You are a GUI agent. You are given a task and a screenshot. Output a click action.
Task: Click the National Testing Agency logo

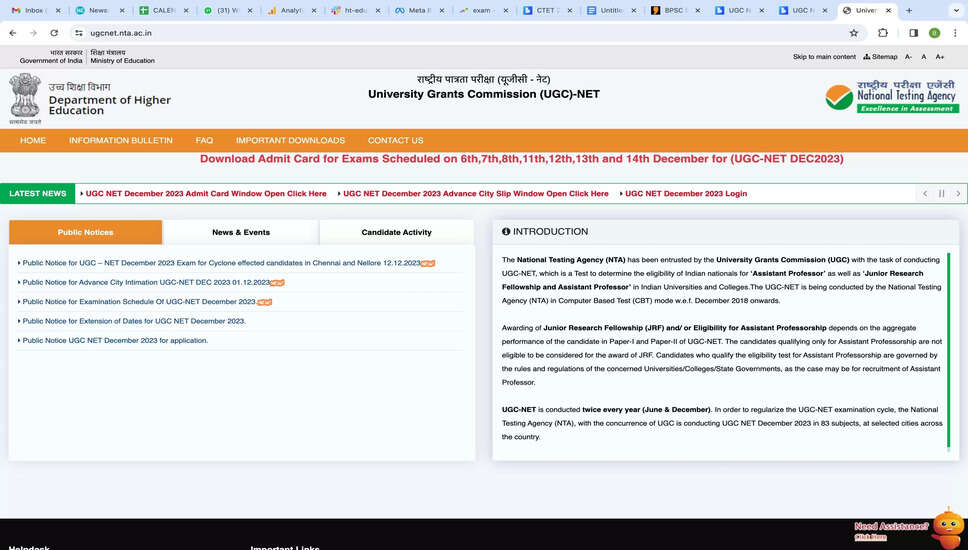point(891,96)
